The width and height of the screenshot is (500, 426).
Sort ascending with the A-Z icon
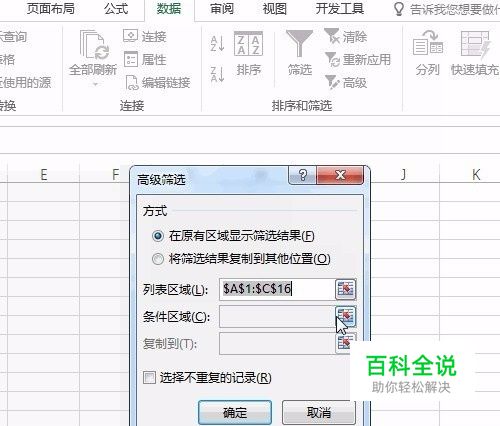[x=217, y=44]
